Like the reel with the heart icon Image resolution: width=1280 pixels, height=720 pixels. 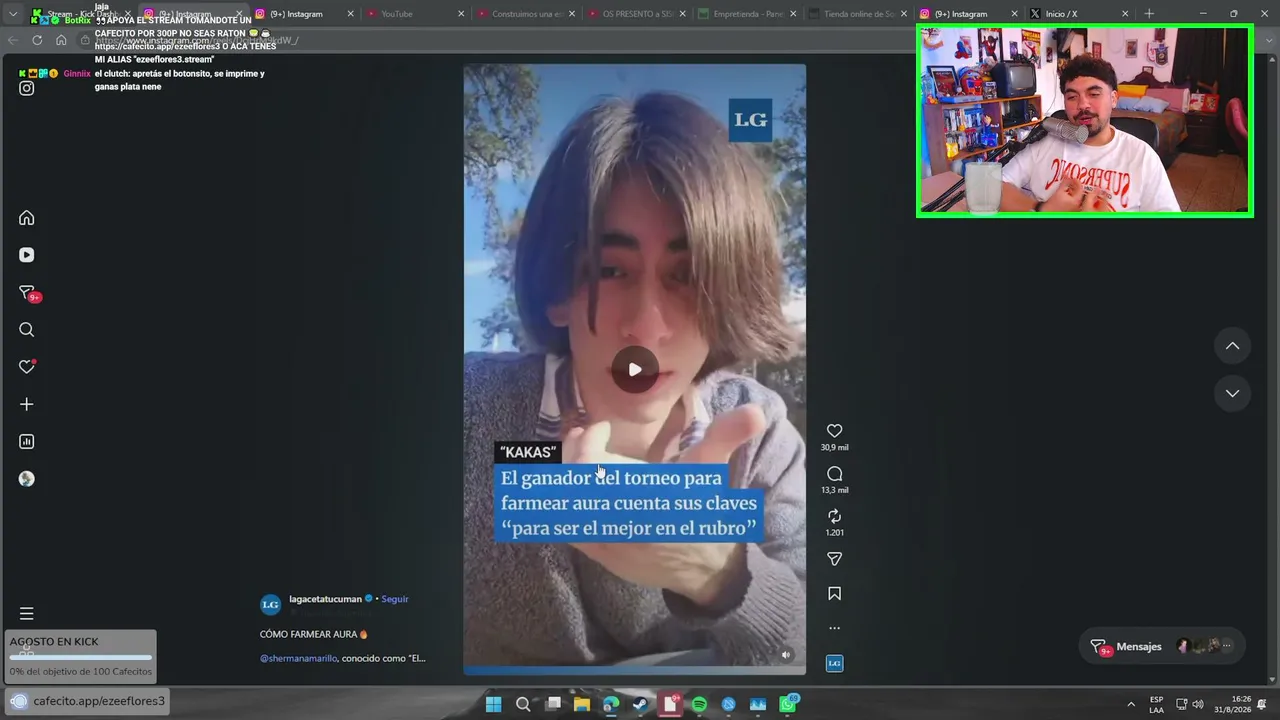[x=834, y=431]
